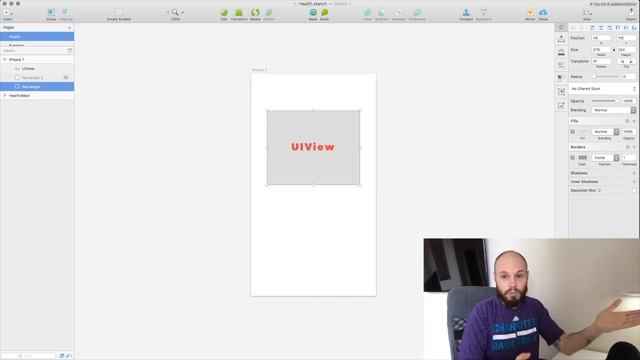Click the Mask toolbar icon
Image resolution: width=640 pixels, height=360 pixels.
click(x=313, y=12)
